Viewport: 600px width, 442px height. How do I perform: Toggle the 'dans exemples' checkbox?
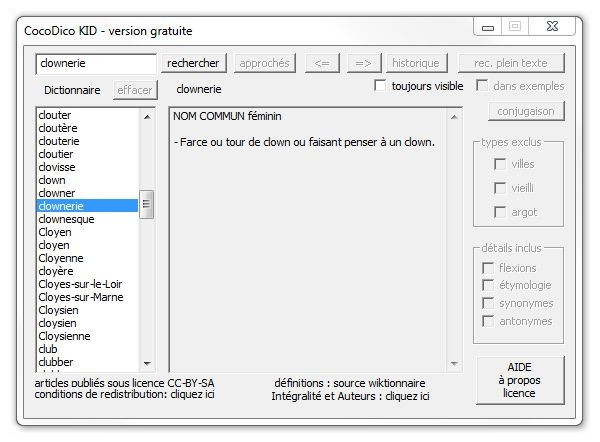(482, 86)
